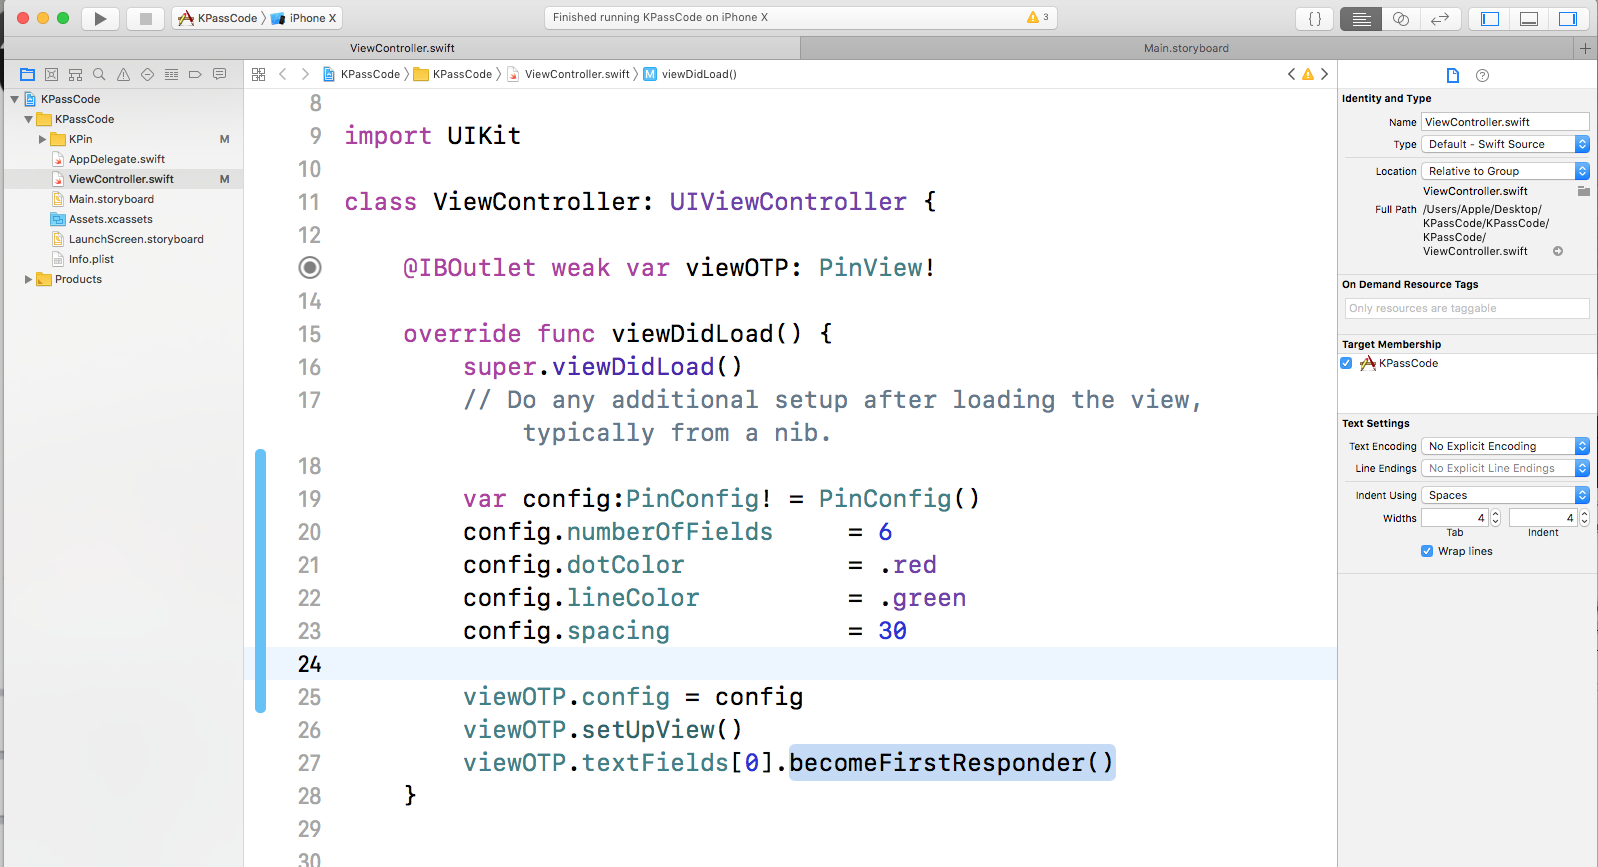The width and height of the screenshot is (1598, 867).
Task: Toggle the Wrap lines checkbox
Action: click(1427, 551)
